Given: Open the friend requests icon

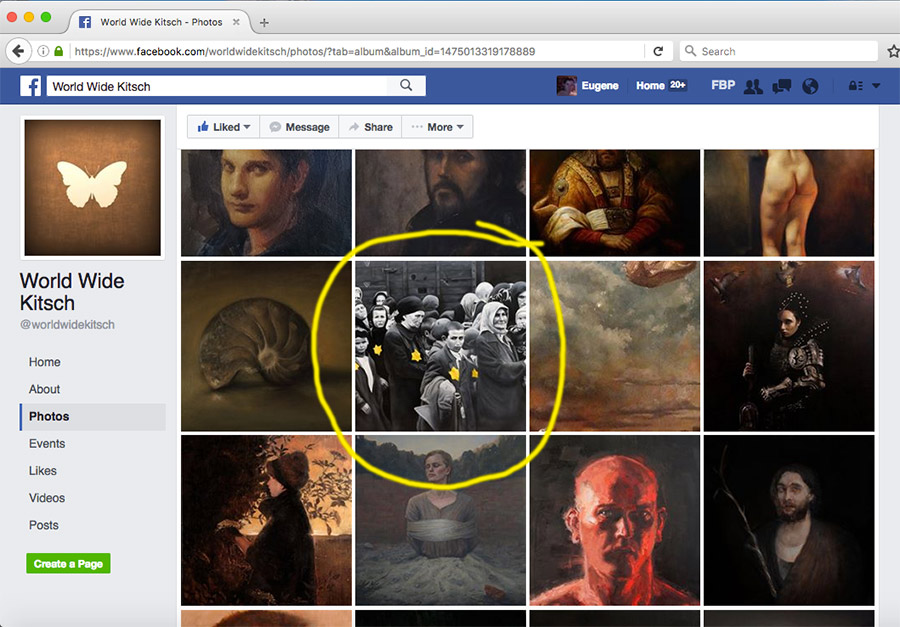Looking at the screenshot, I should pos(753,86).
